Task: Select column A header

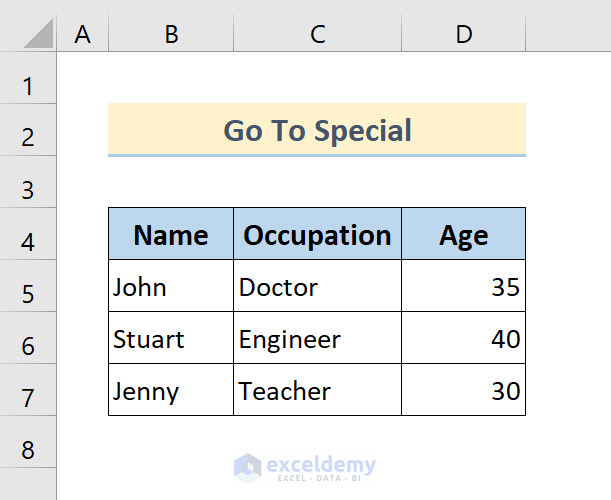Action: click(83, 34)
